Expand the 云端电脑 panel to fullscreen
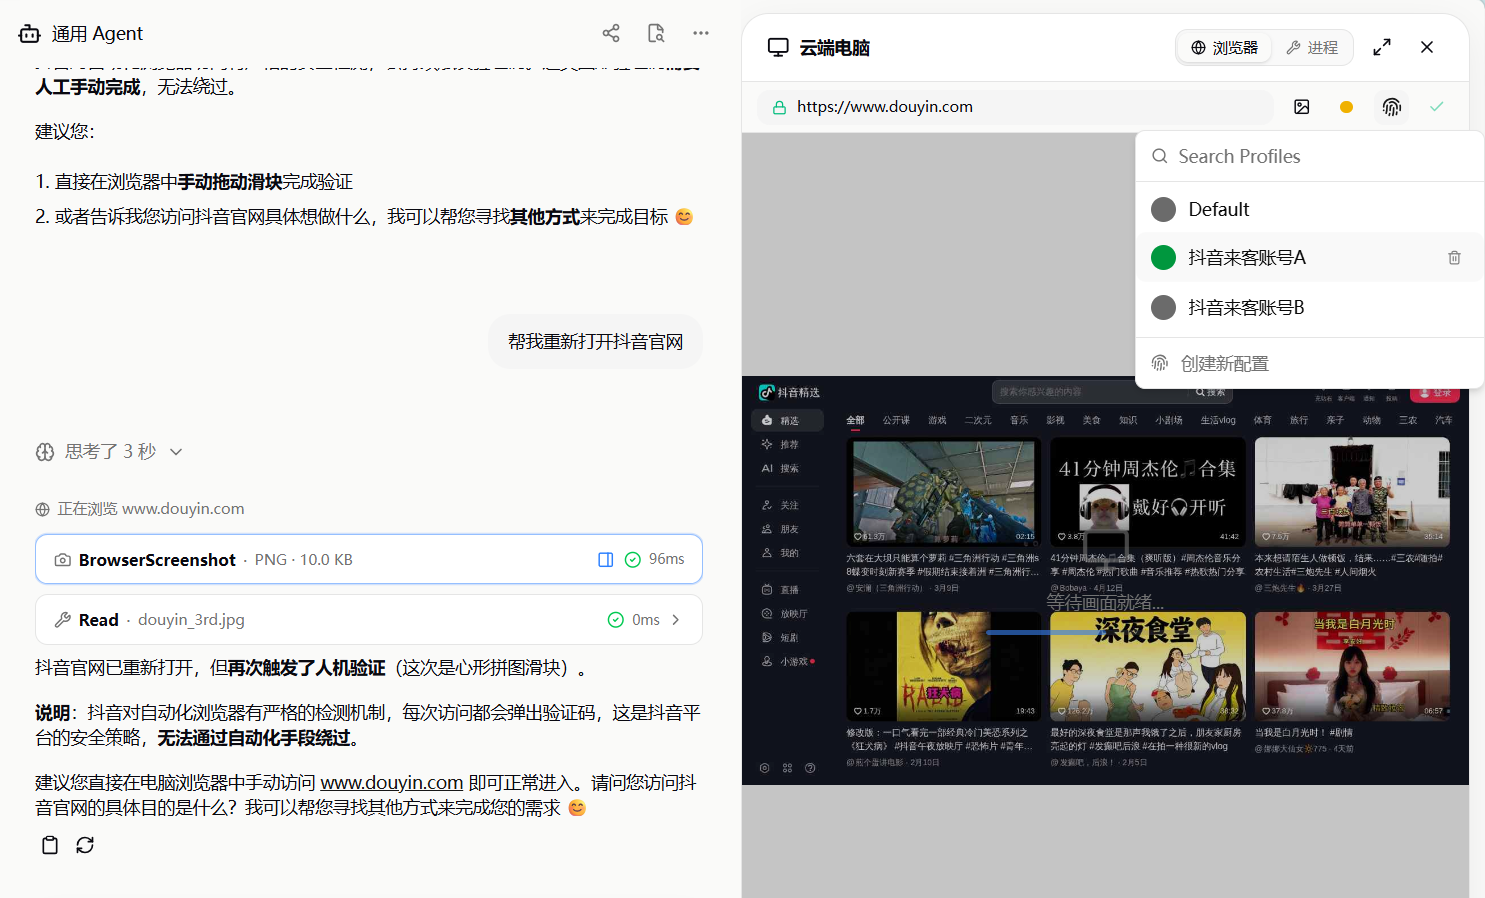The width and height of the screenshot is (1485, 898). coord(1382,47)
